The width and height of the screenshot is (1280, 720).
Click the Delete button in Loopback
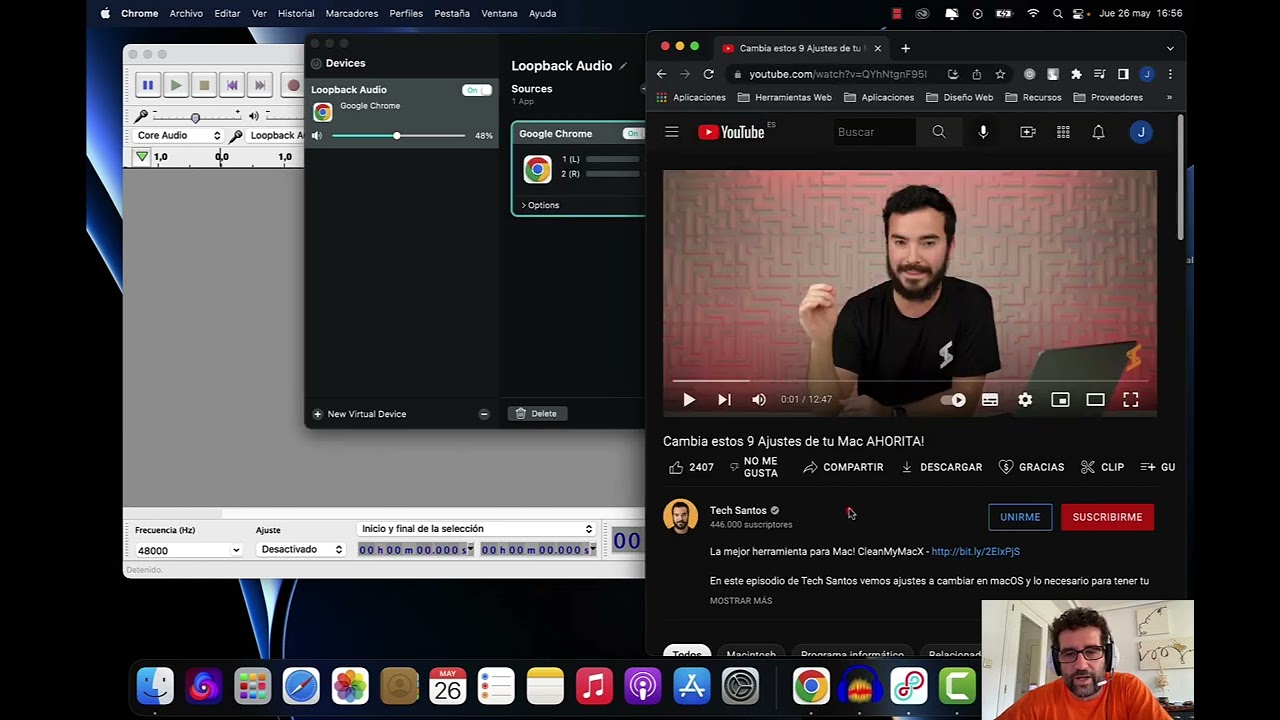click(x=538, y=413)
